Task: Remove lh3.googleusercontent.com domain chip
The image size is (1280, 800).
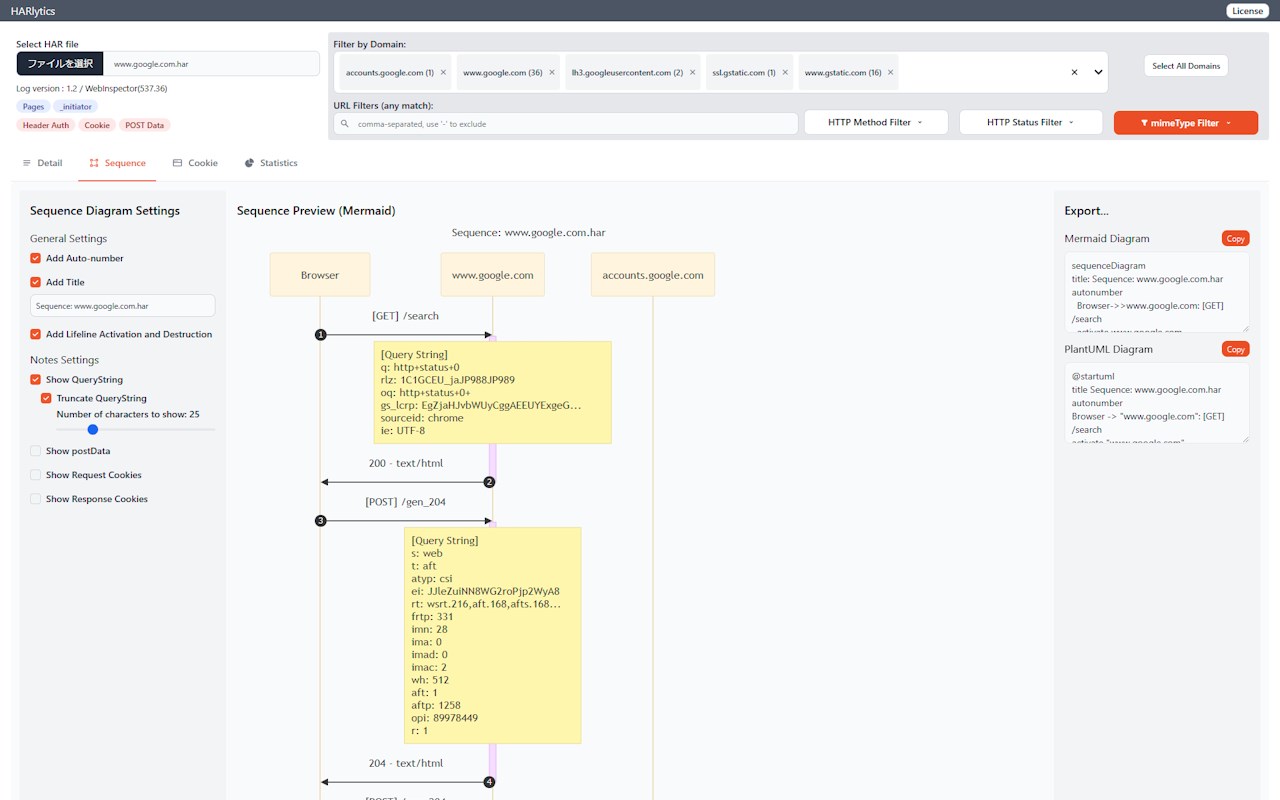Action: coord(692,73)
